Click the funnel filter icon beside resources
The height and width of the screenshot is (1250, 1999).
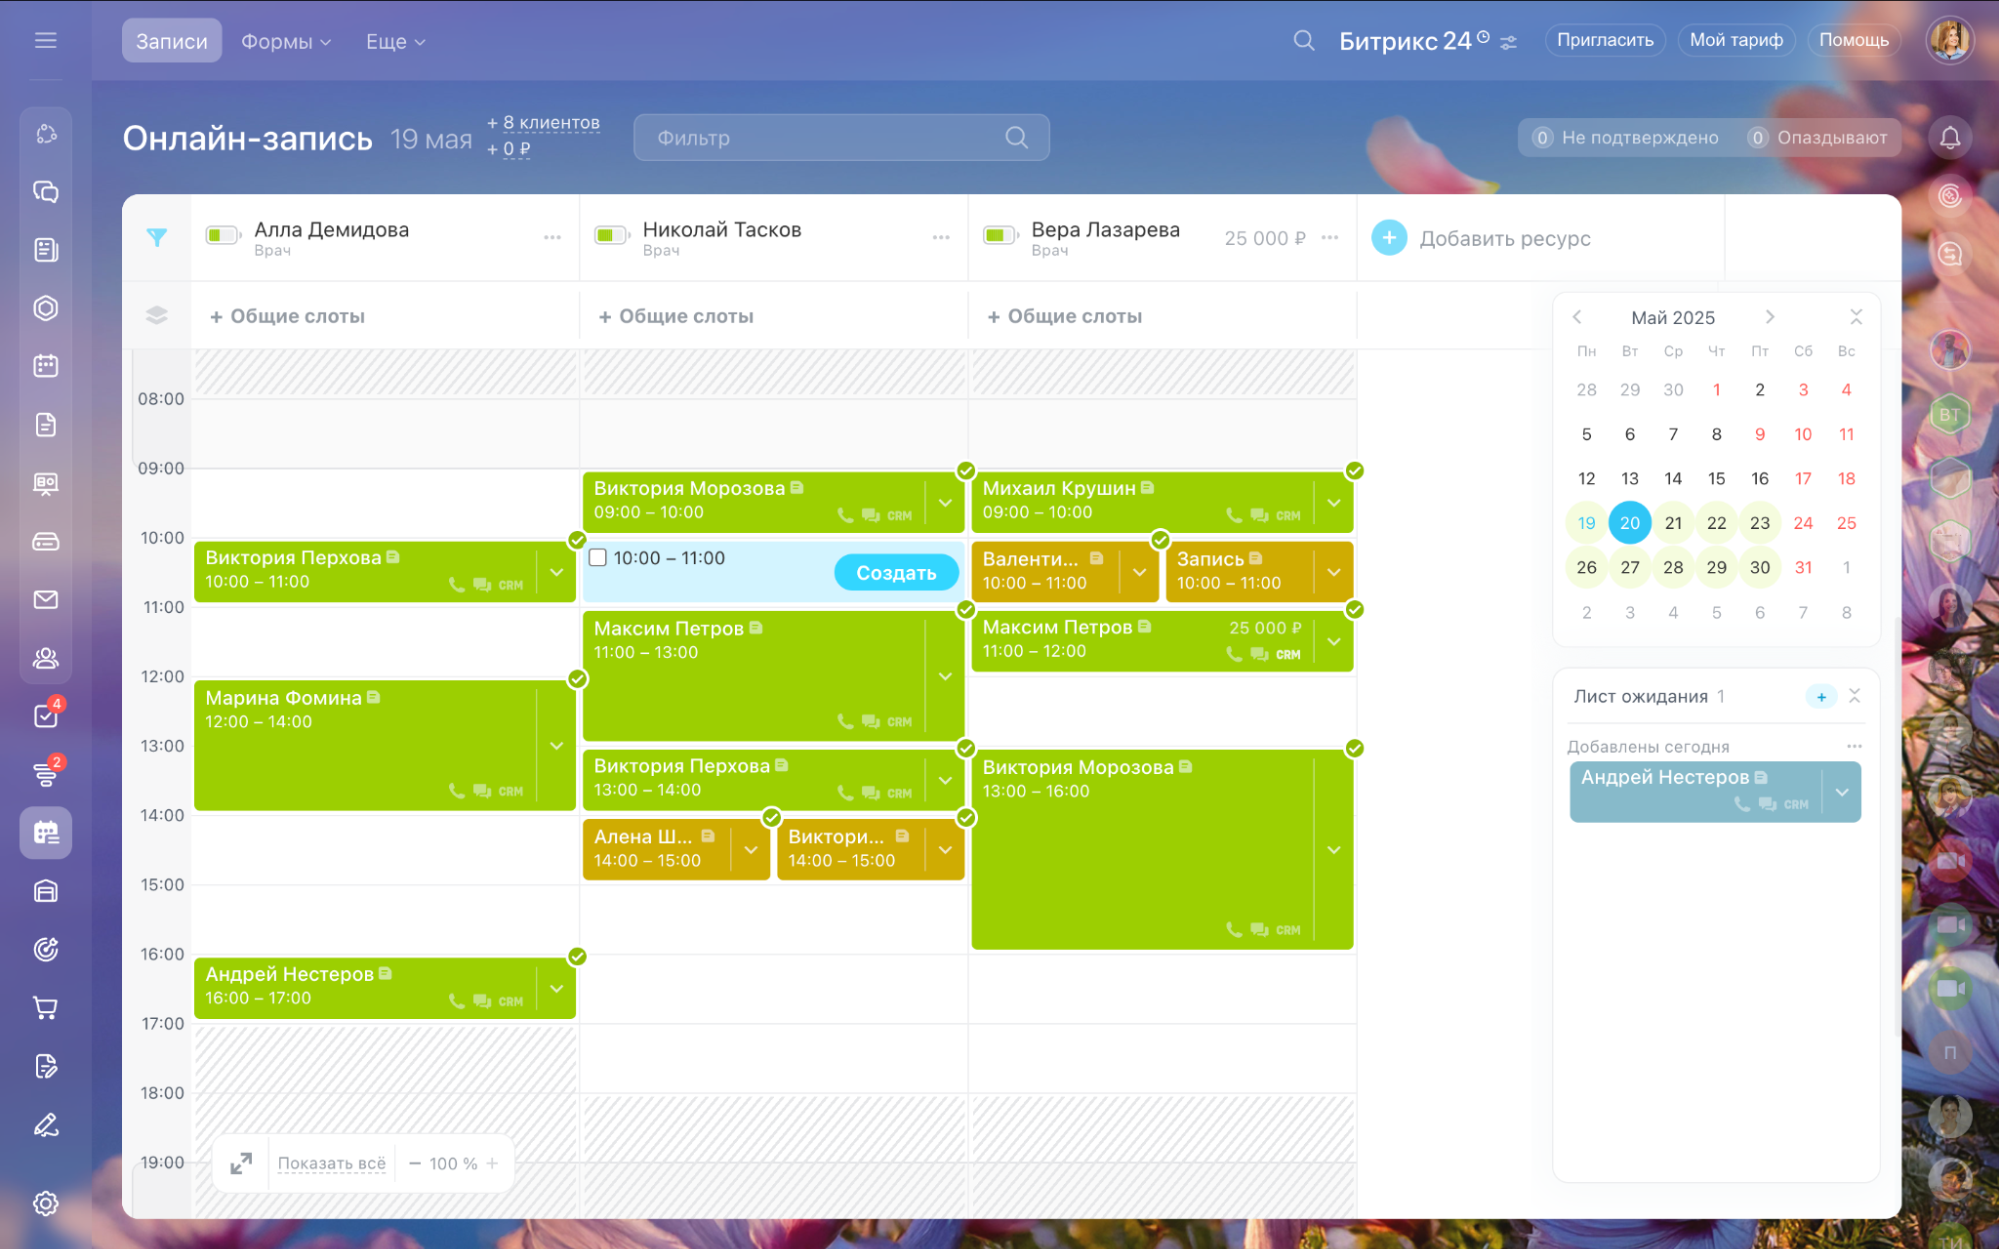click(x=157, y=237)
